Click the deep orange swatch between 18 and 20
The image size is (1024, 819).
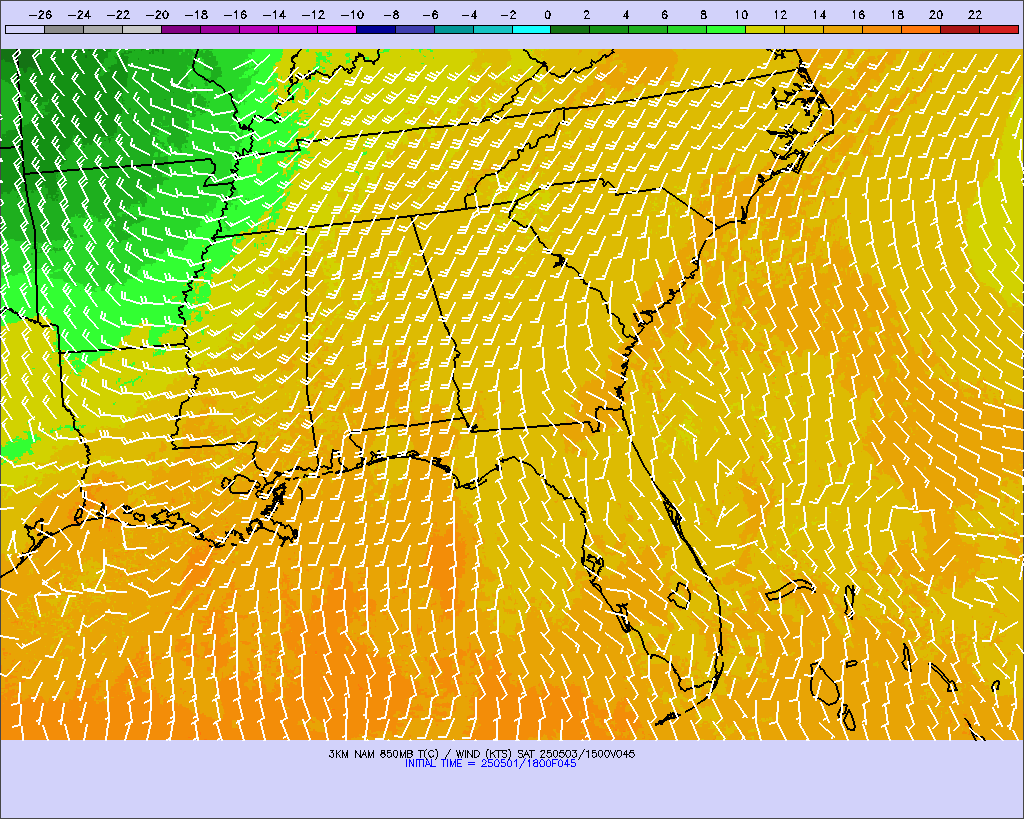click(921, 29)
